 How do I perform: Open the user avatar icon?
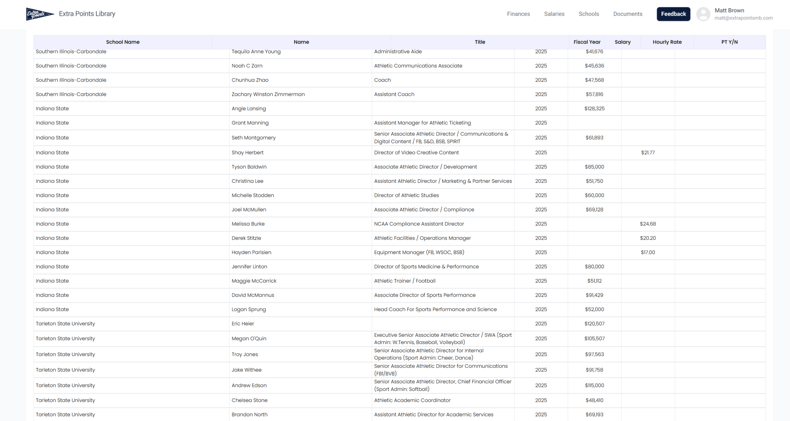703,14
